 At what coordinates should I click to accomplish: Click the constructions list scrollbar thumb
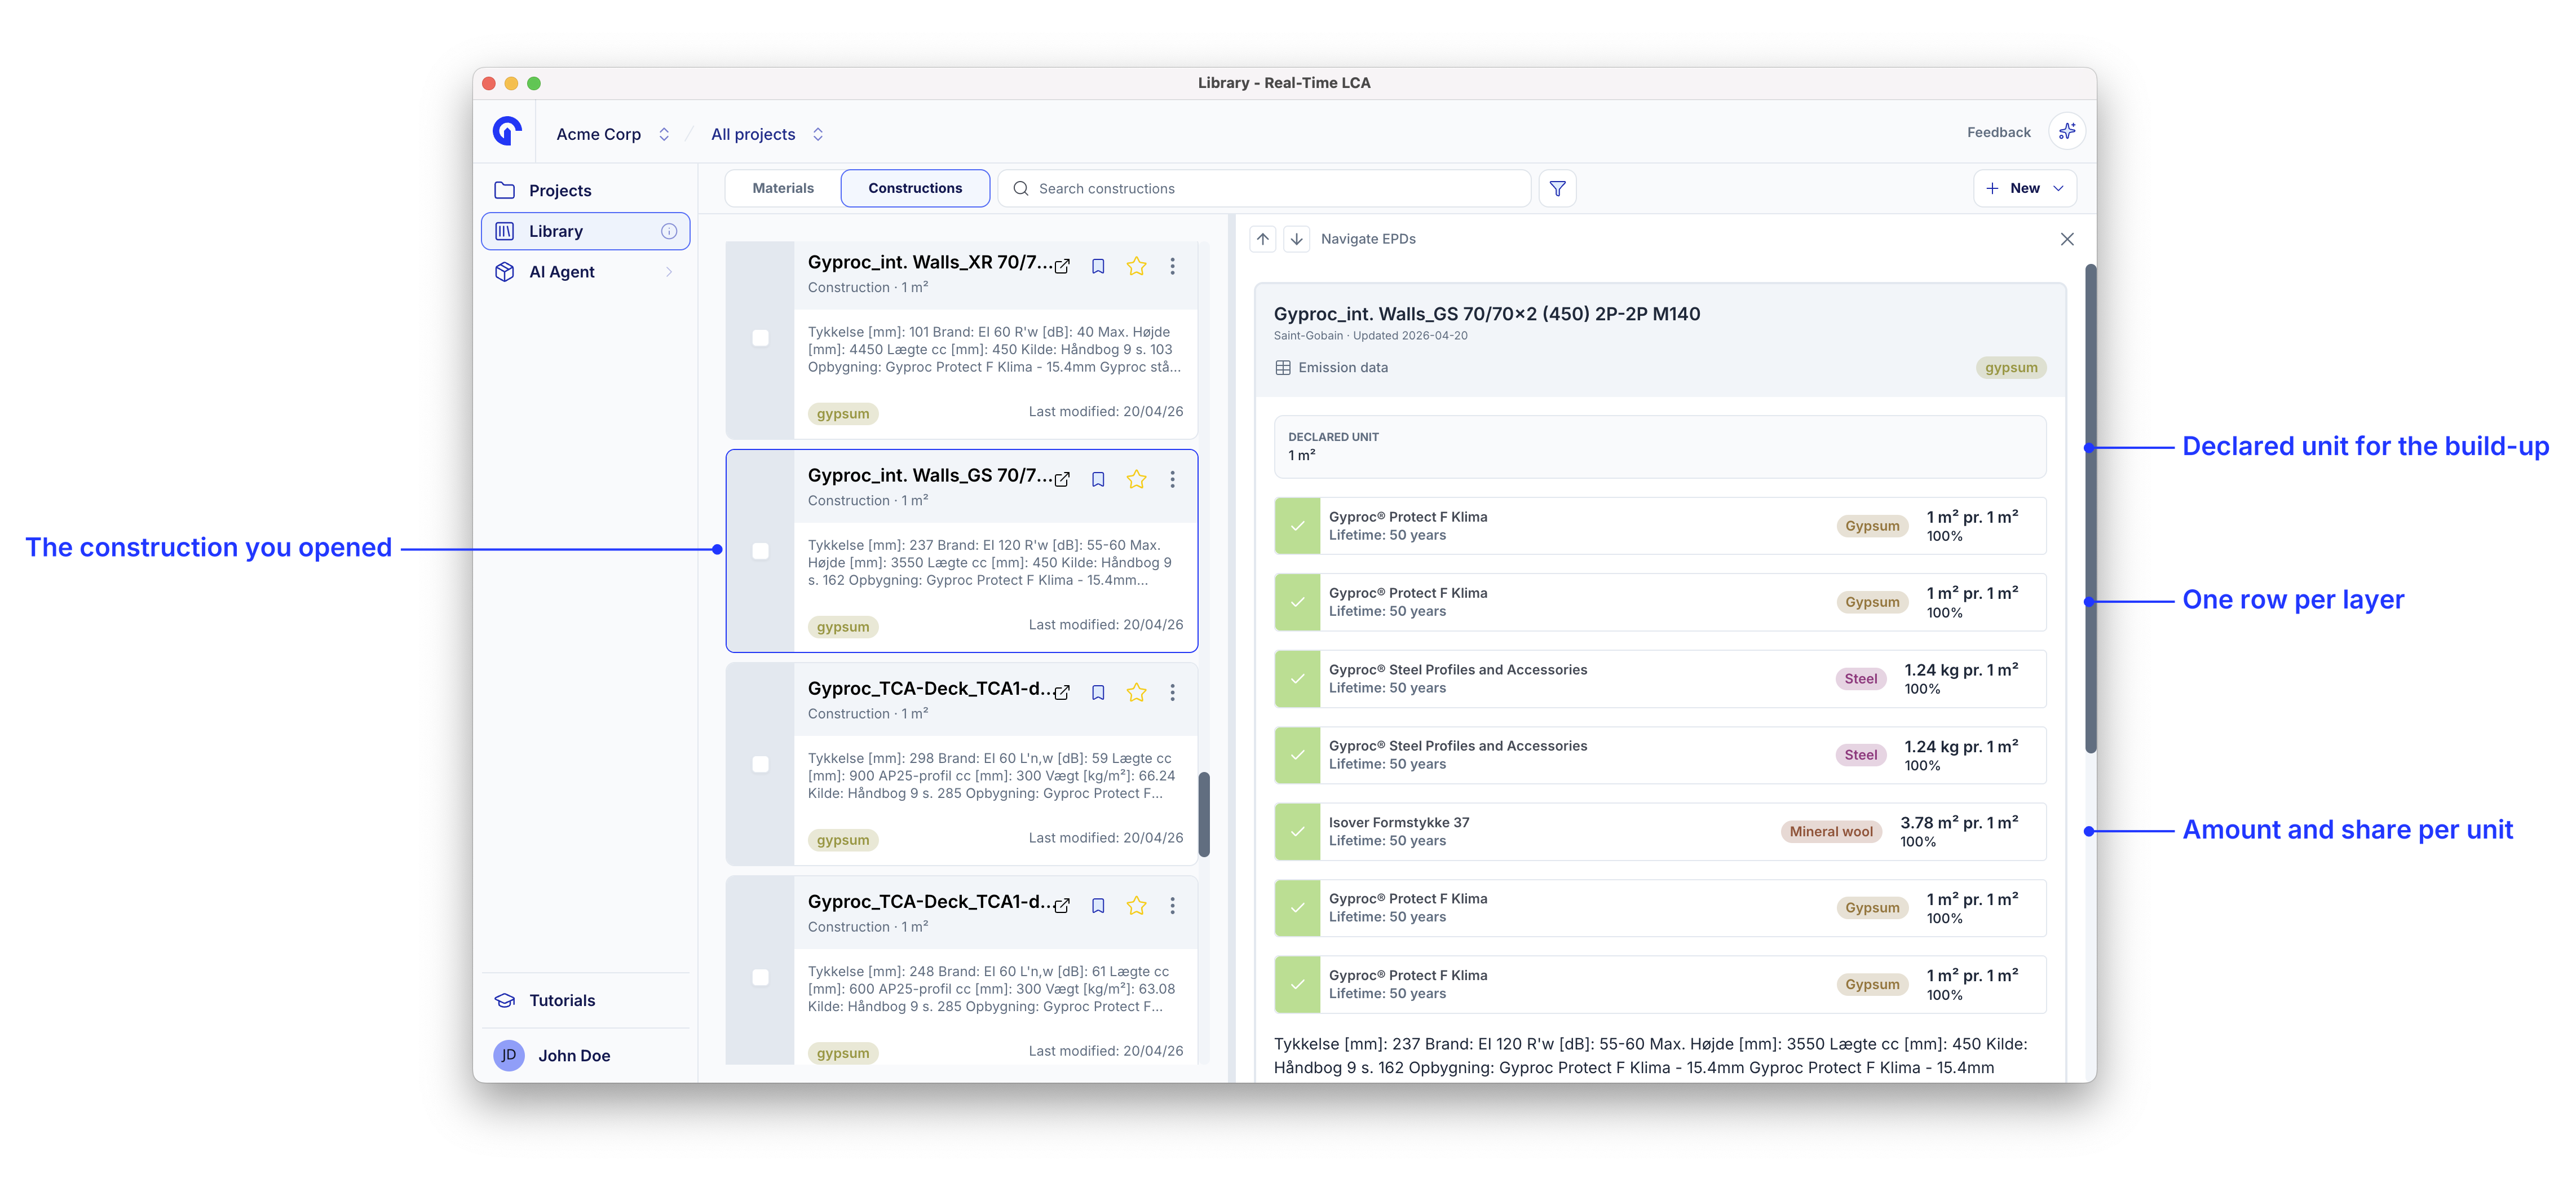click(x=1204, y=814)
